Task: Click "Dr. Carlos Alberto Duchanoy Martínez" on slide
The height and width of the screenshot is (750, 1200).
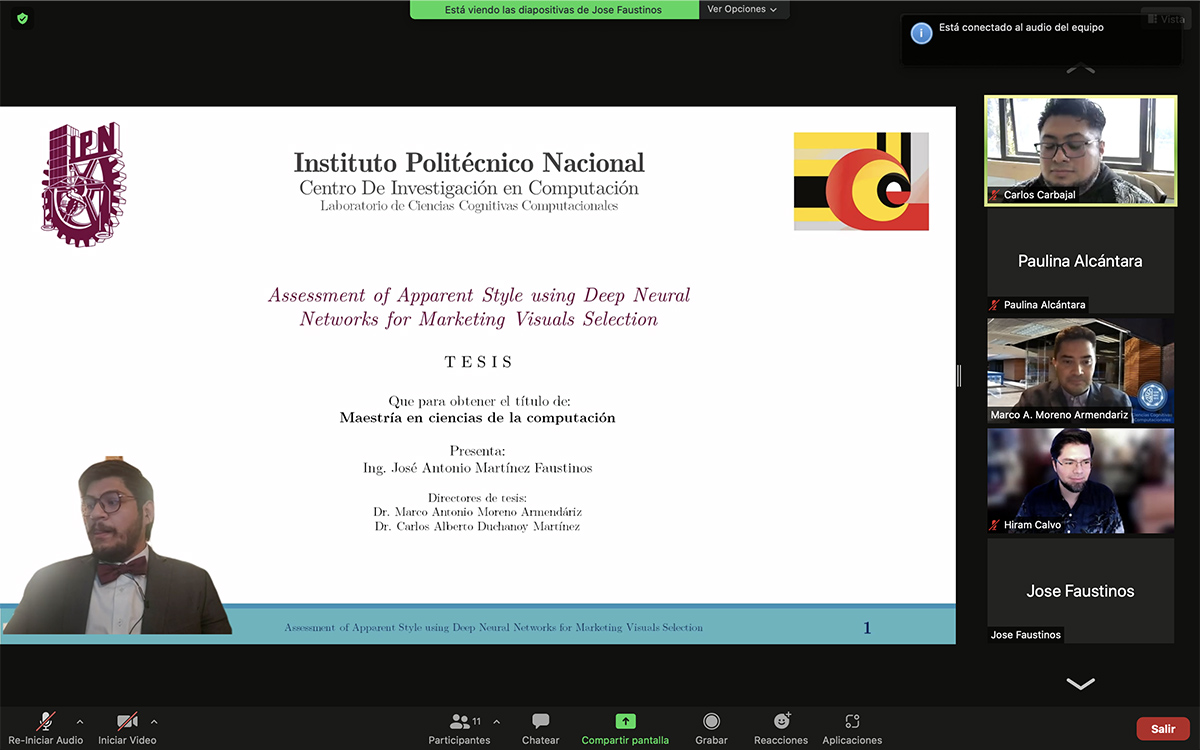Action: [x=478, y=526]
